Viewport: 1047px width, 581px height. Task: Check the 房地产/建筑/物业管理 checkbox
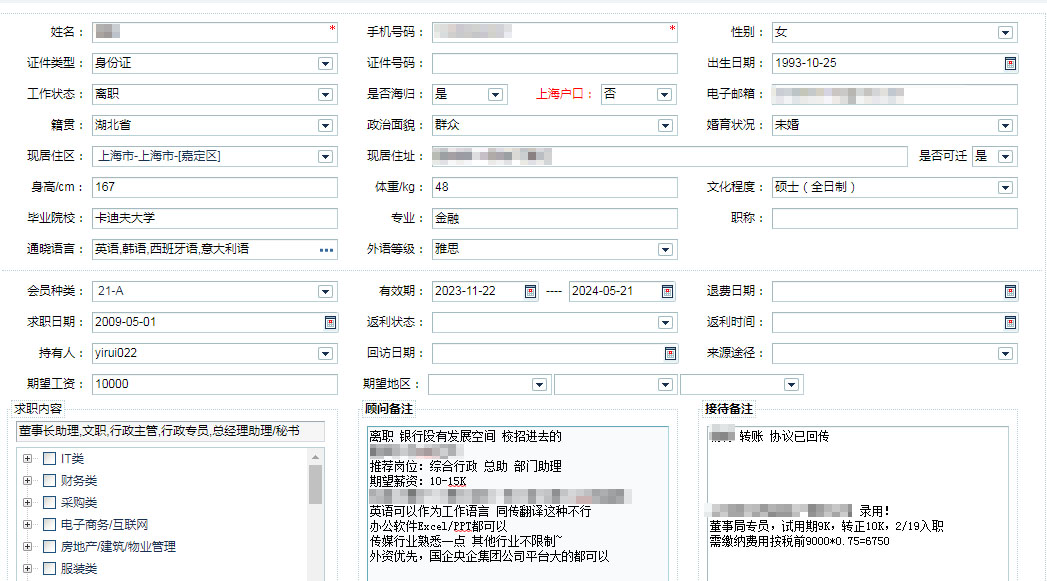pos(49,547)
